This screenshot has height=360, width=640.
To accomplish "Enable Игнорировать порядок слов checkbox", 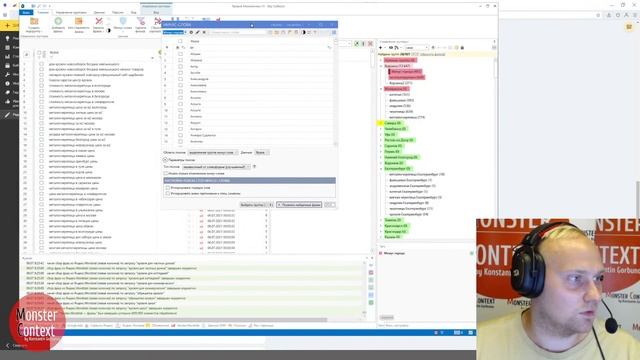I will coord(168,188).
